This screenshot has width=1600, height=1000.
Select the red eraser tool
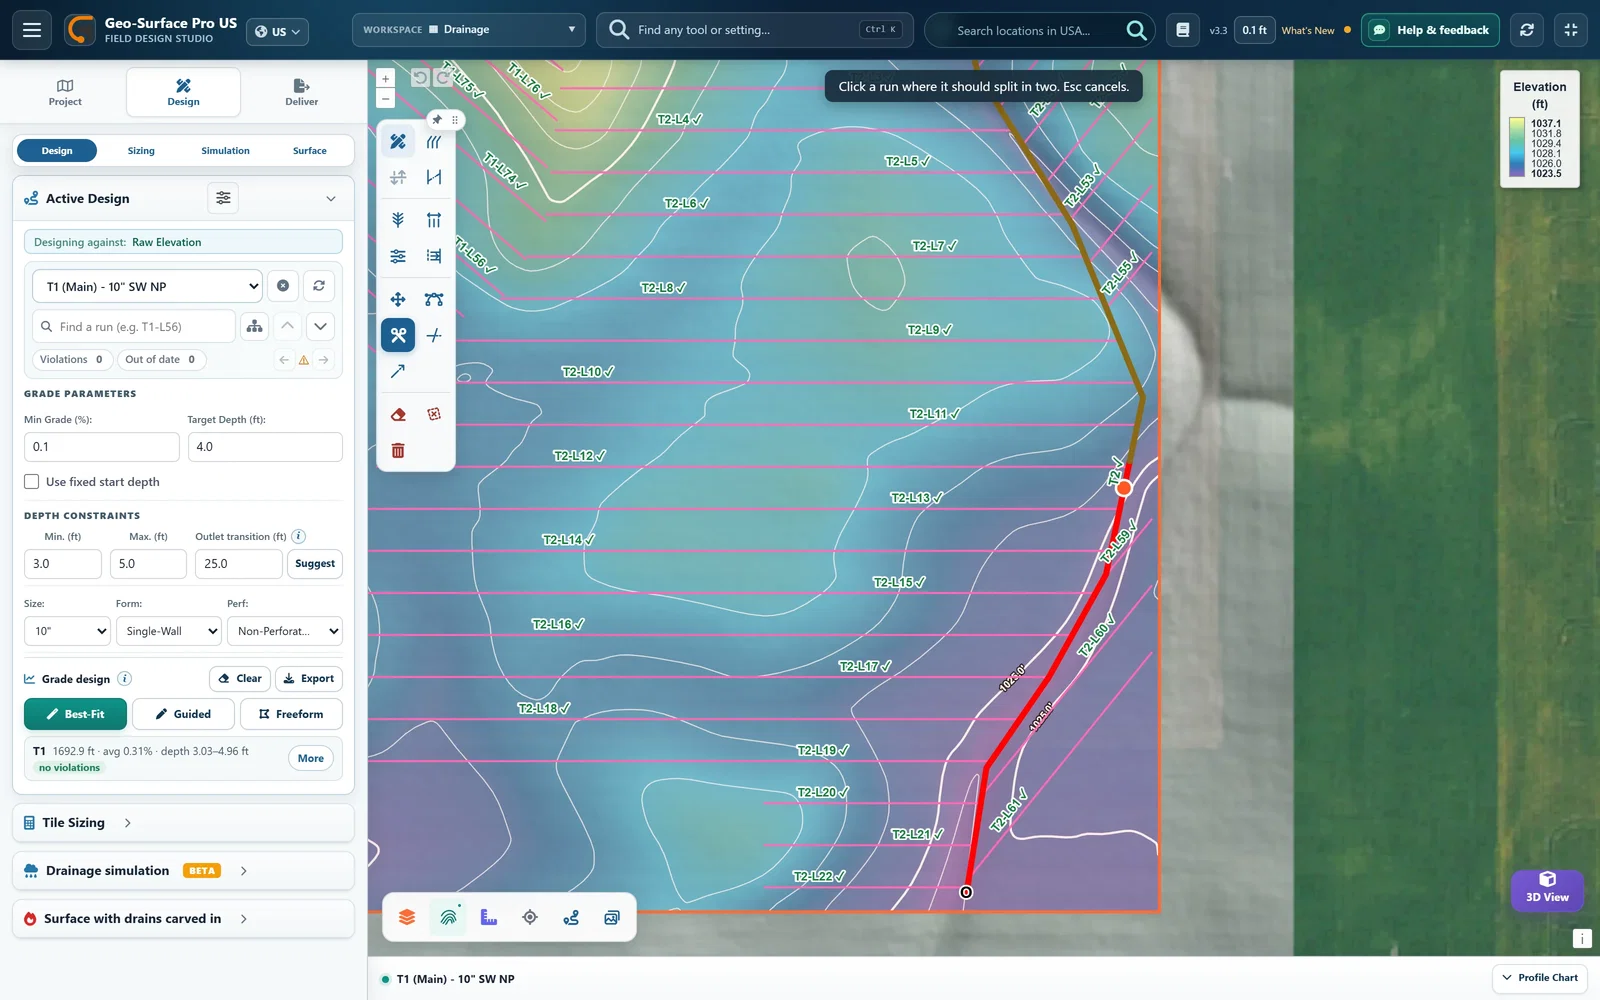(x=398, y=414)
